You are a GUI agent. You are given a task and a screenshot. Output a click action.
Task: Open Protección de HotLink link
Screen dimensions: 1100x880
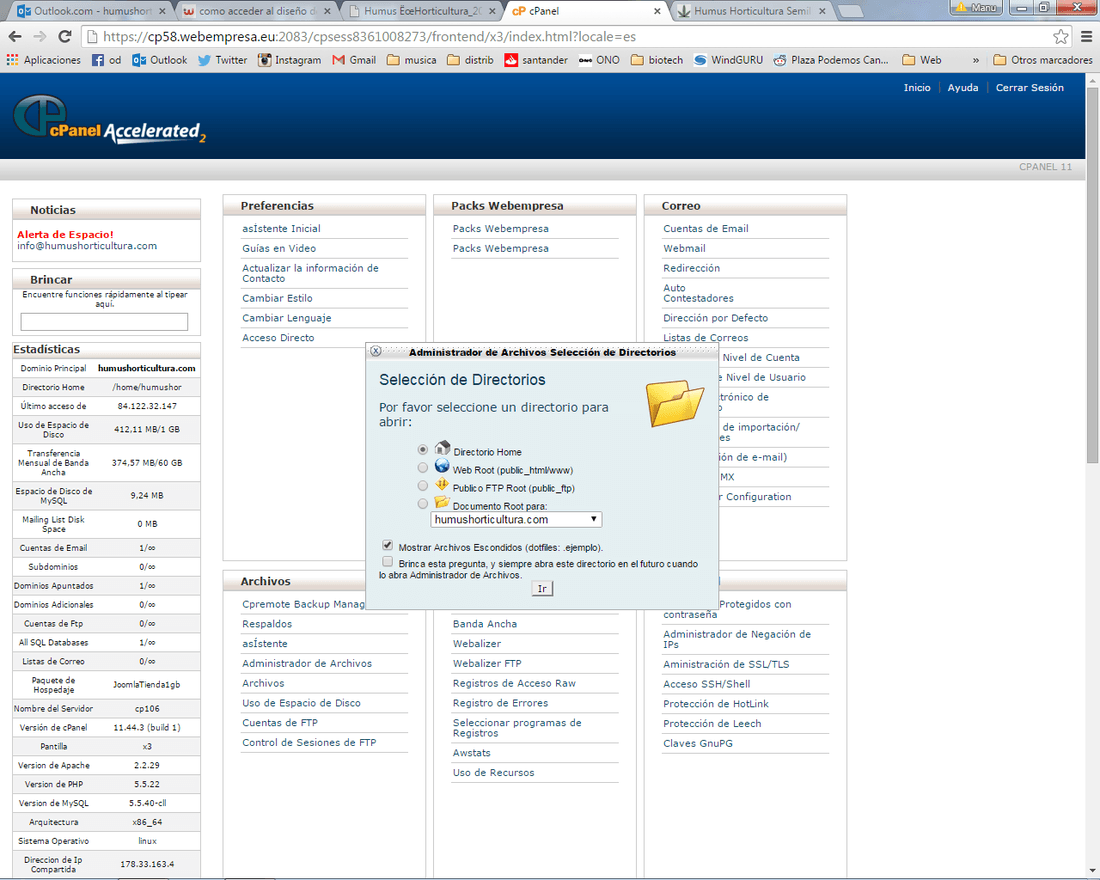[716, 703]
